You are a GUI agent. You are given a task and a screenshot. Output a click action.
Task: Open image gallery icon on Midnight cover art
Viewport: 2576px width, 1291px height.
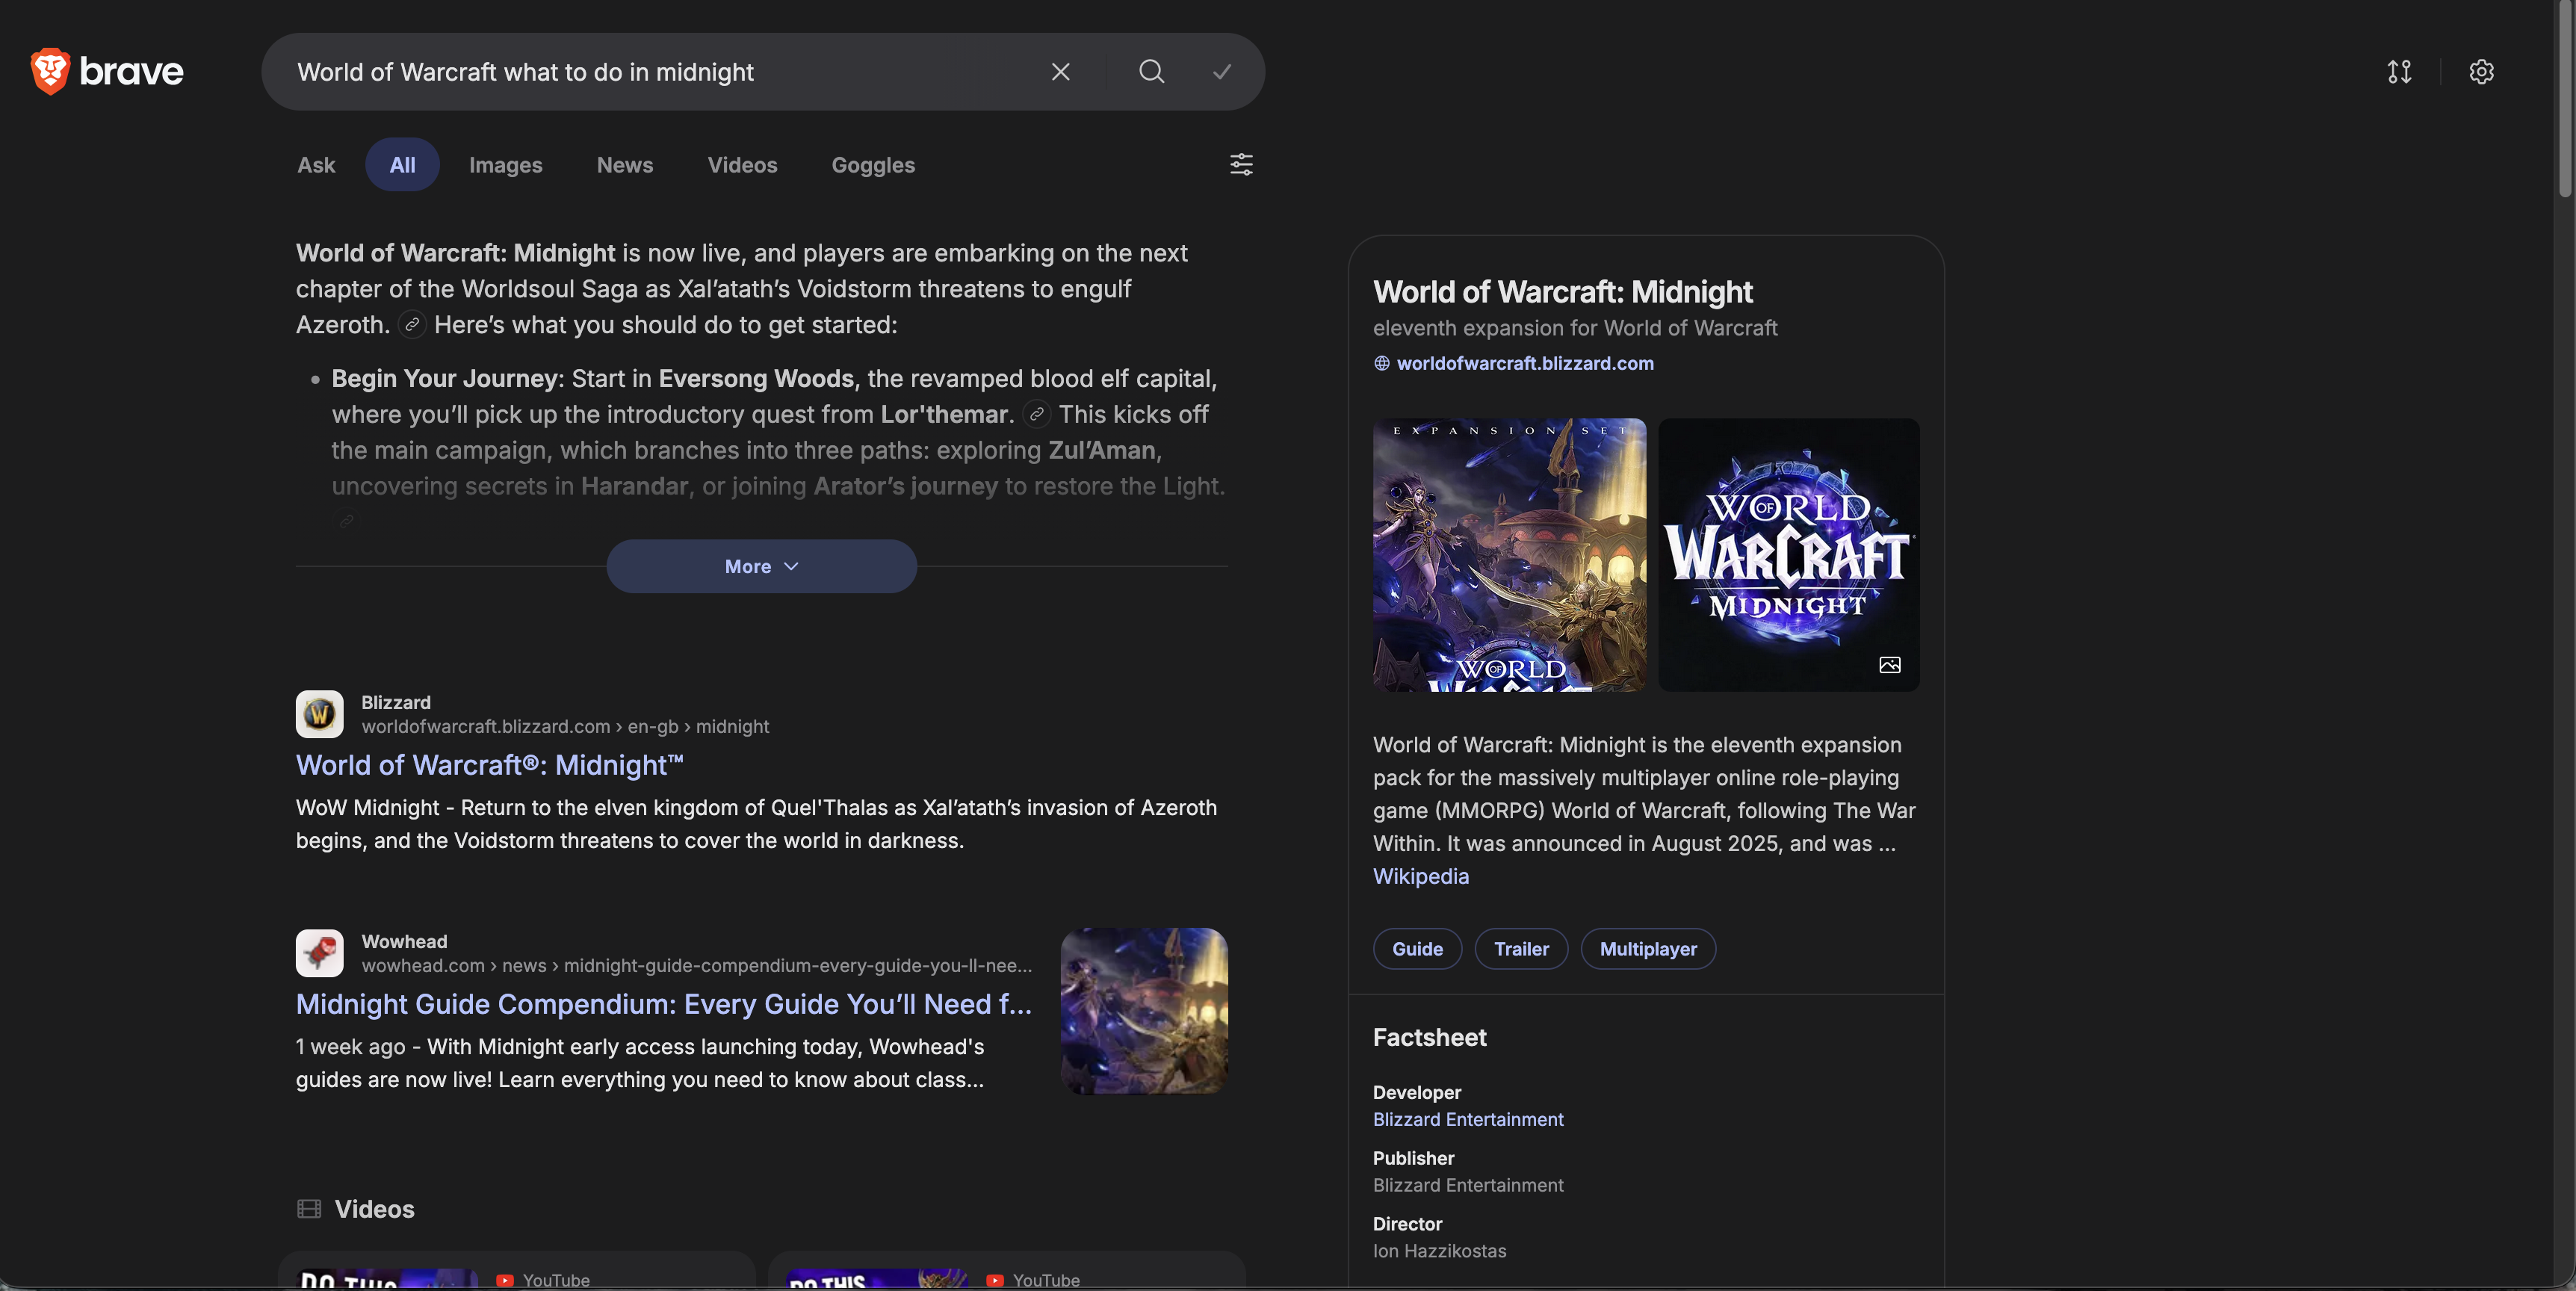tap(1889, 664)
